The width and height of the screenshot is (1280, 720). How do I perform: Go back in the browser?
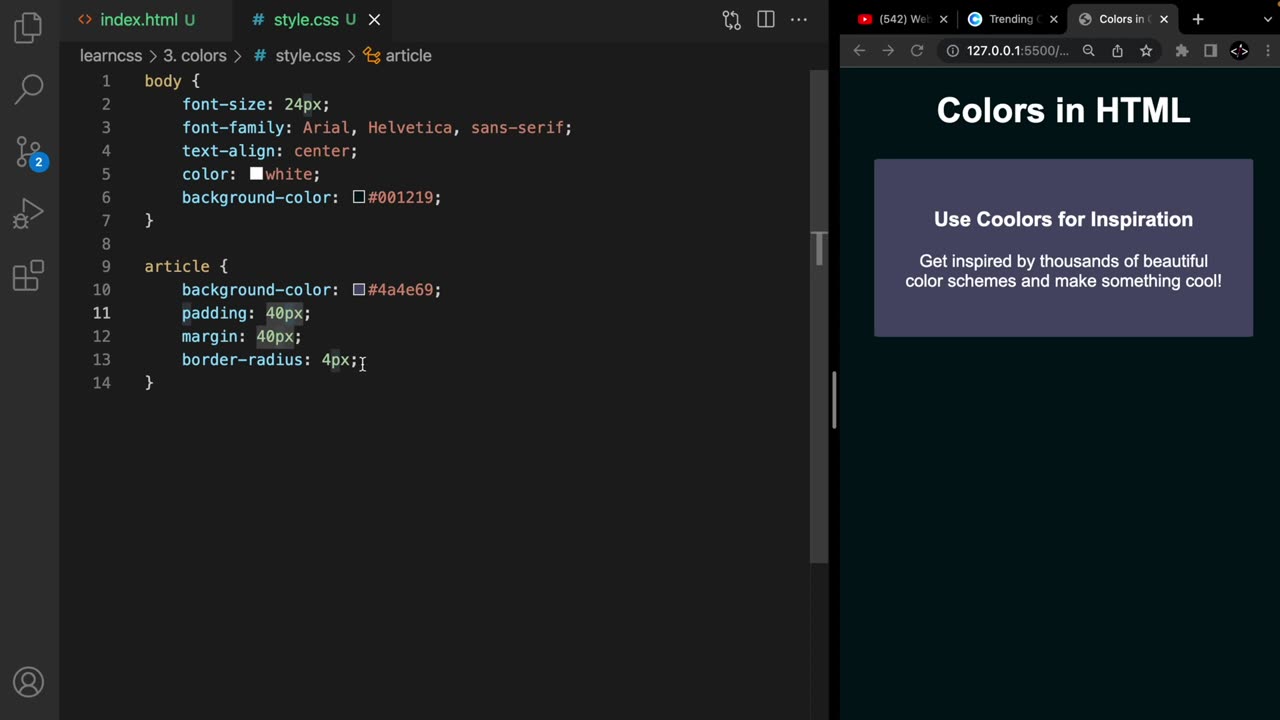[859, 51]
